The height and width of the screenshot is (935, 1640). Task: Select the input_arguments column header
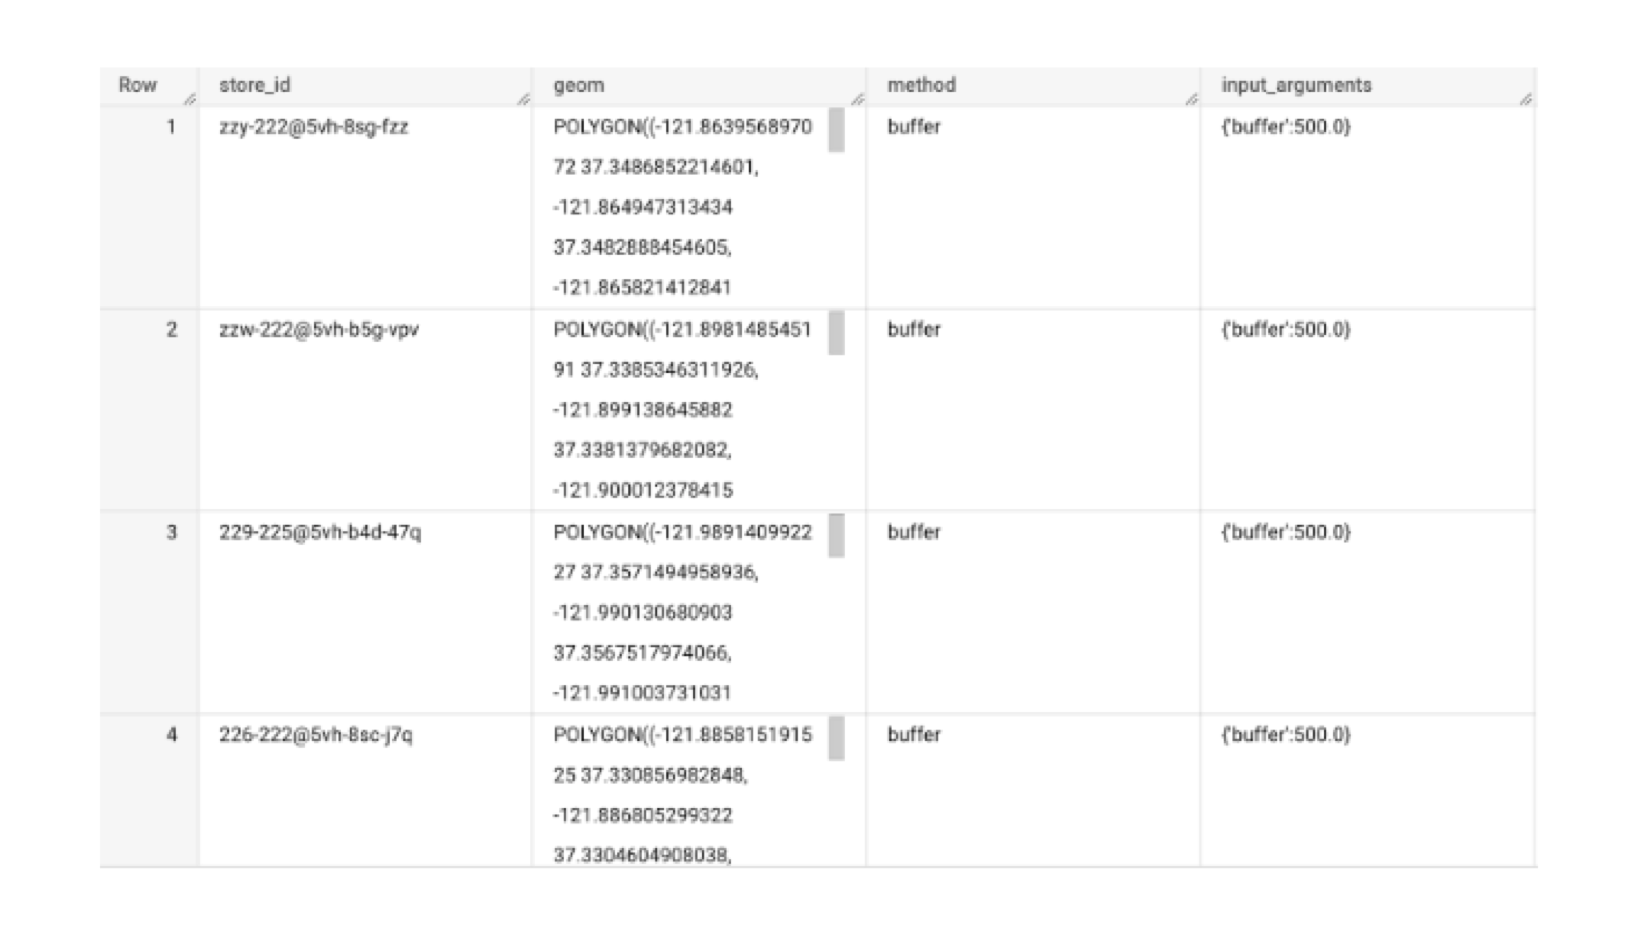1296,85
